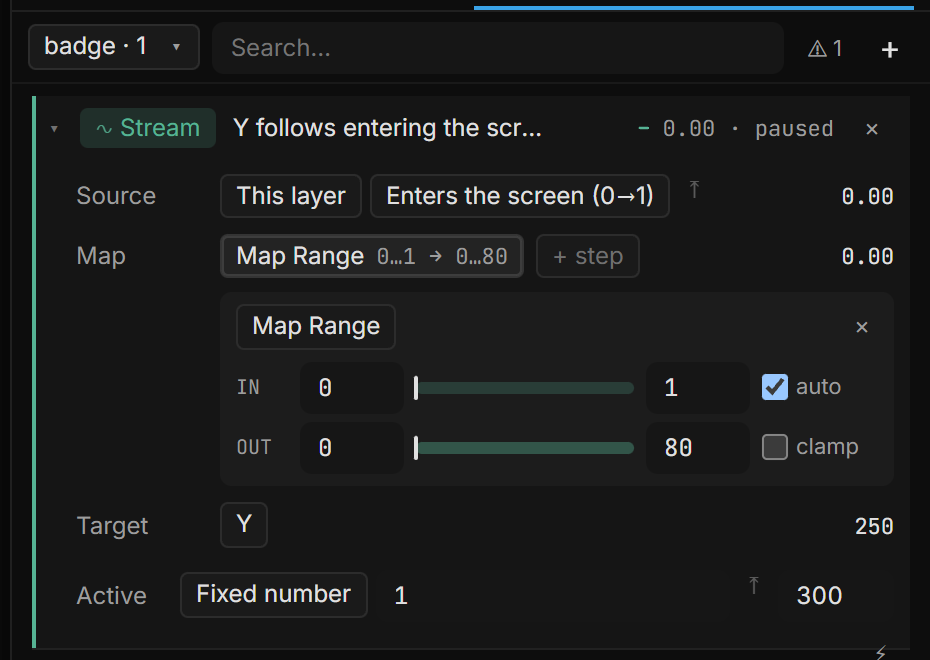The height and width of the screenshot is (660, 930).
Task: Open the Enters the screen (0→1) selector
Action: coord(520,196)
